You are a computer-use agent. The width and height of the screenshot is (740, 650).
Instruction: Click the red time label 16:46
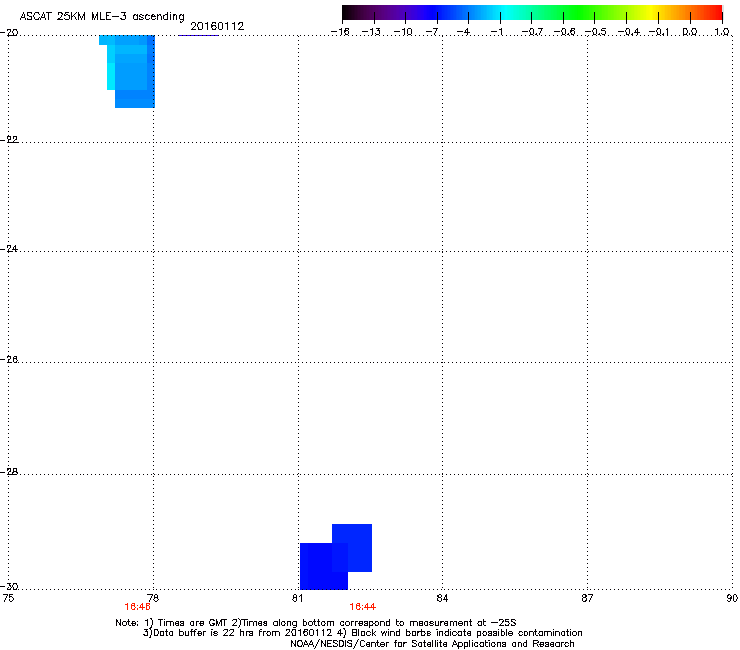click(137, 607)
